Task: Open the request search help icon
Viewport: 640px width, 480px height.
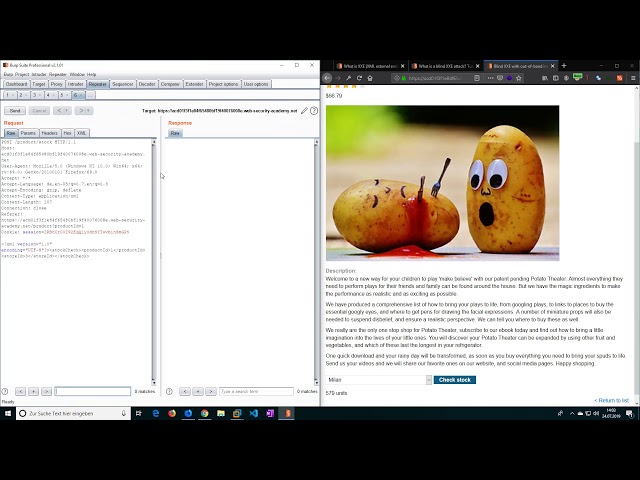Action: [5, 391]
